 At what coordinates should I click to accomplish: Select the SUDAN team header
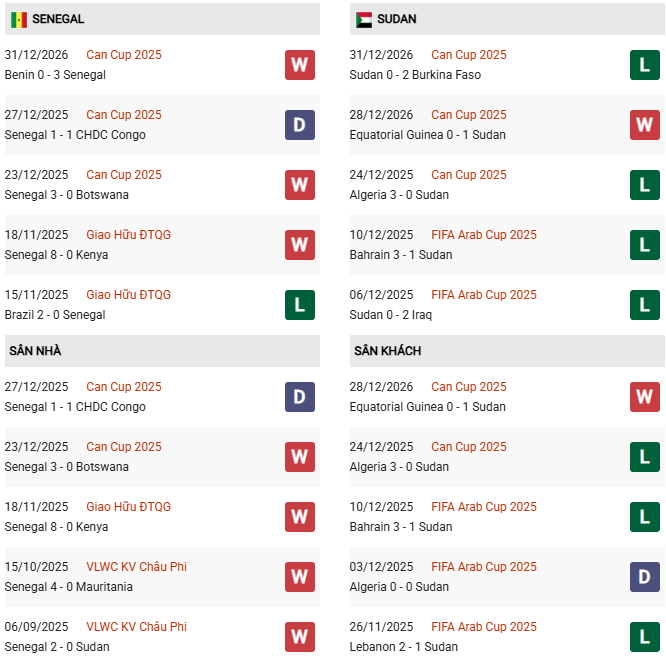[x=397, y=19]
